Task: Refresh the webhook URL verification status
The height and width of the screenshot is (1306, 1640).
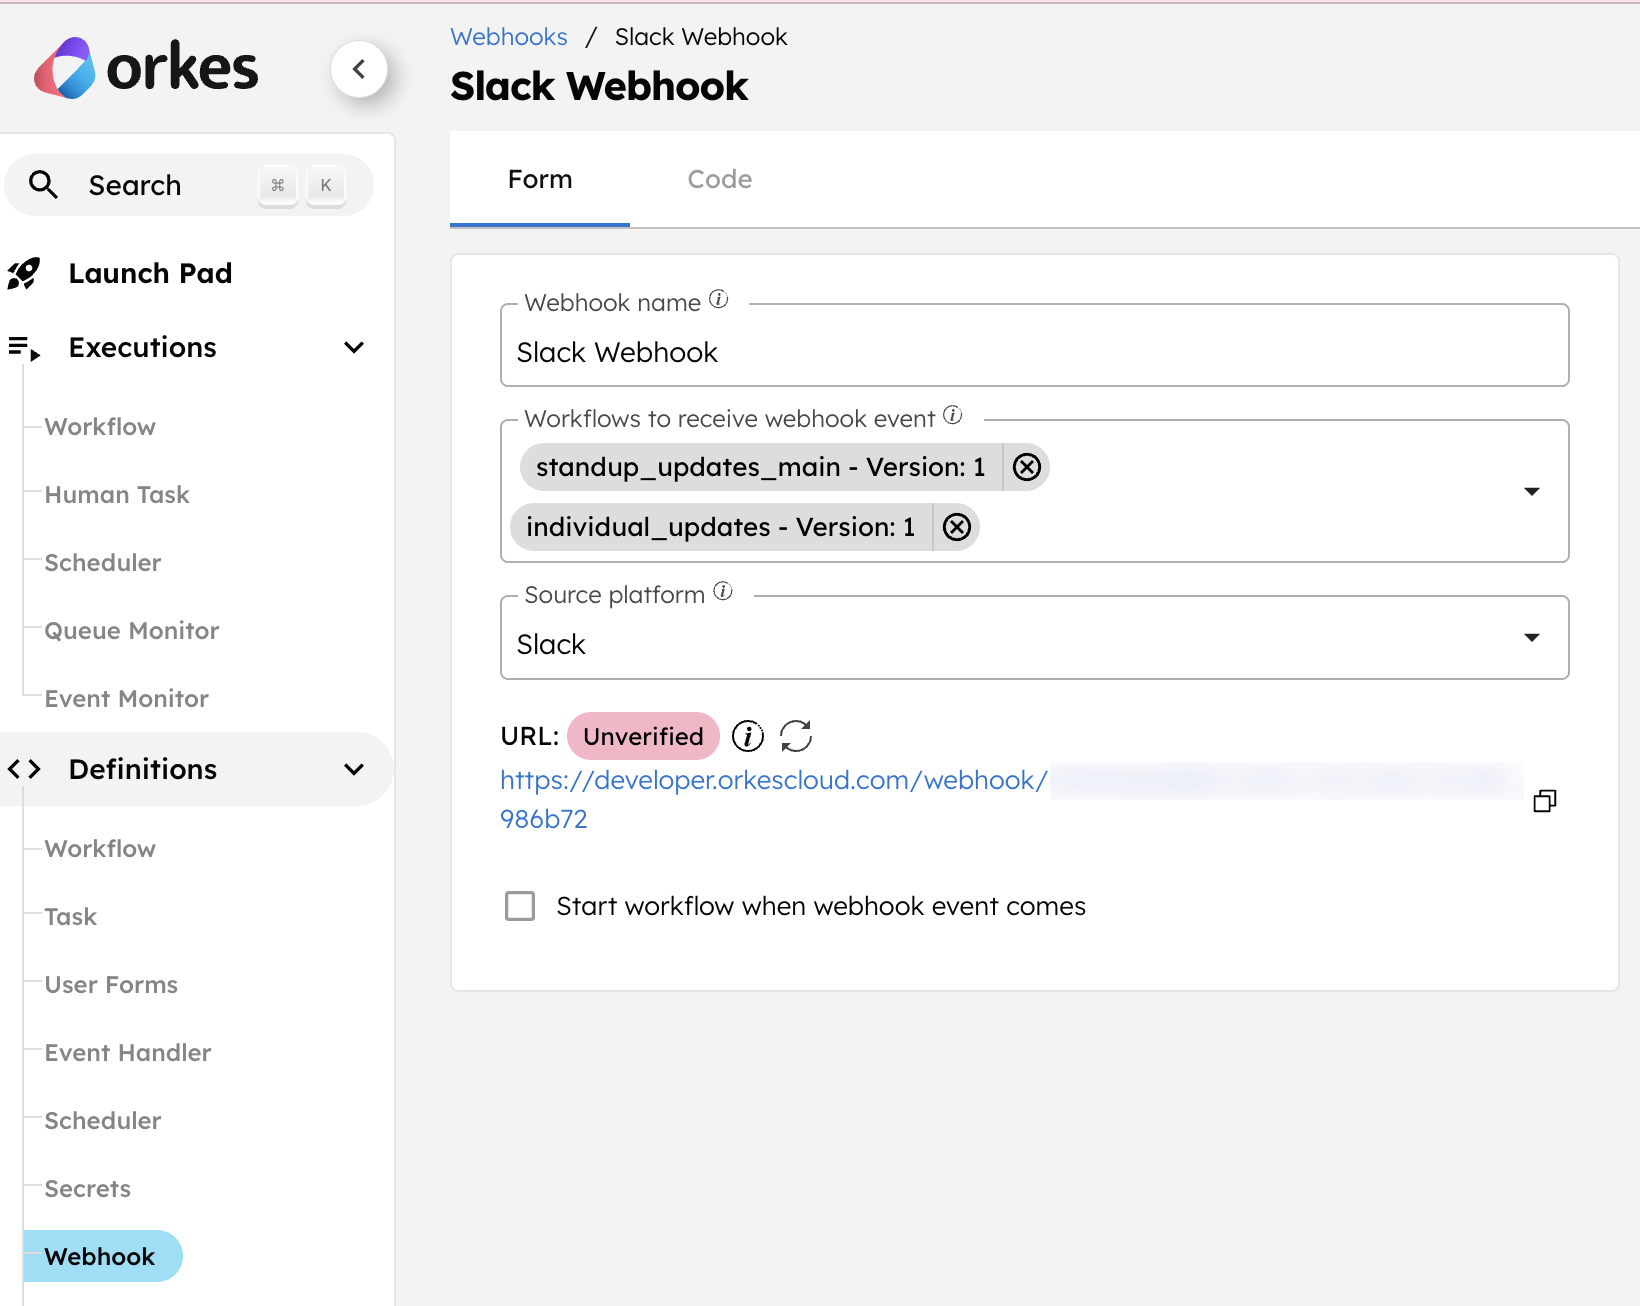Action: [x=796, y=736]
